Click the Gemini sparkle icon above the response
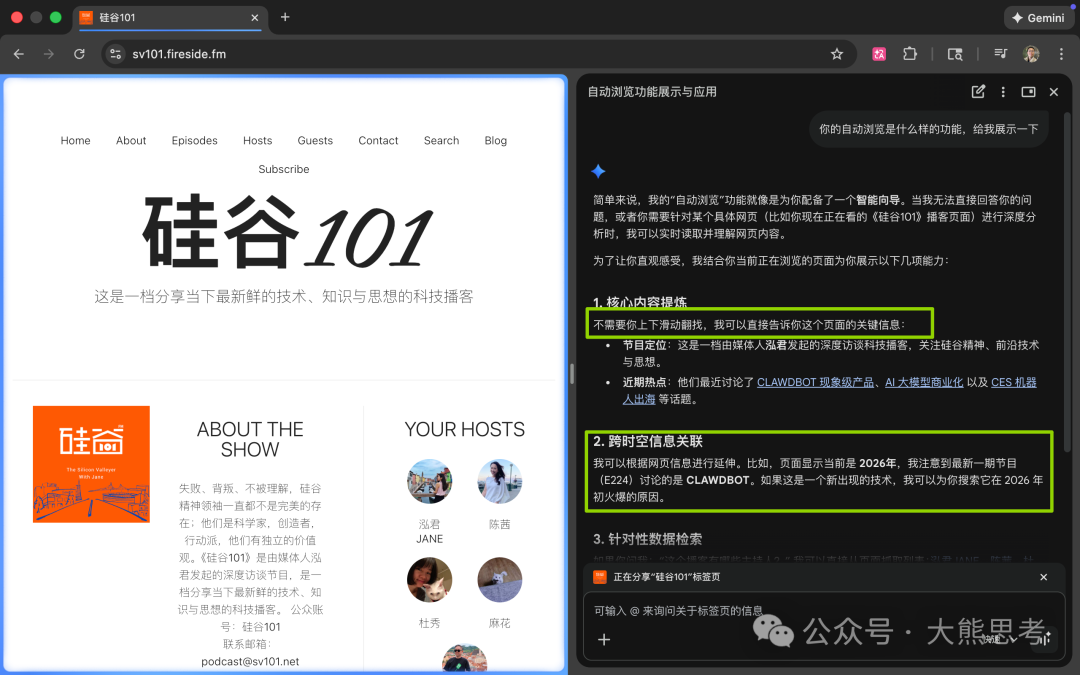The image size is (1080, 675). coord(597,171)
